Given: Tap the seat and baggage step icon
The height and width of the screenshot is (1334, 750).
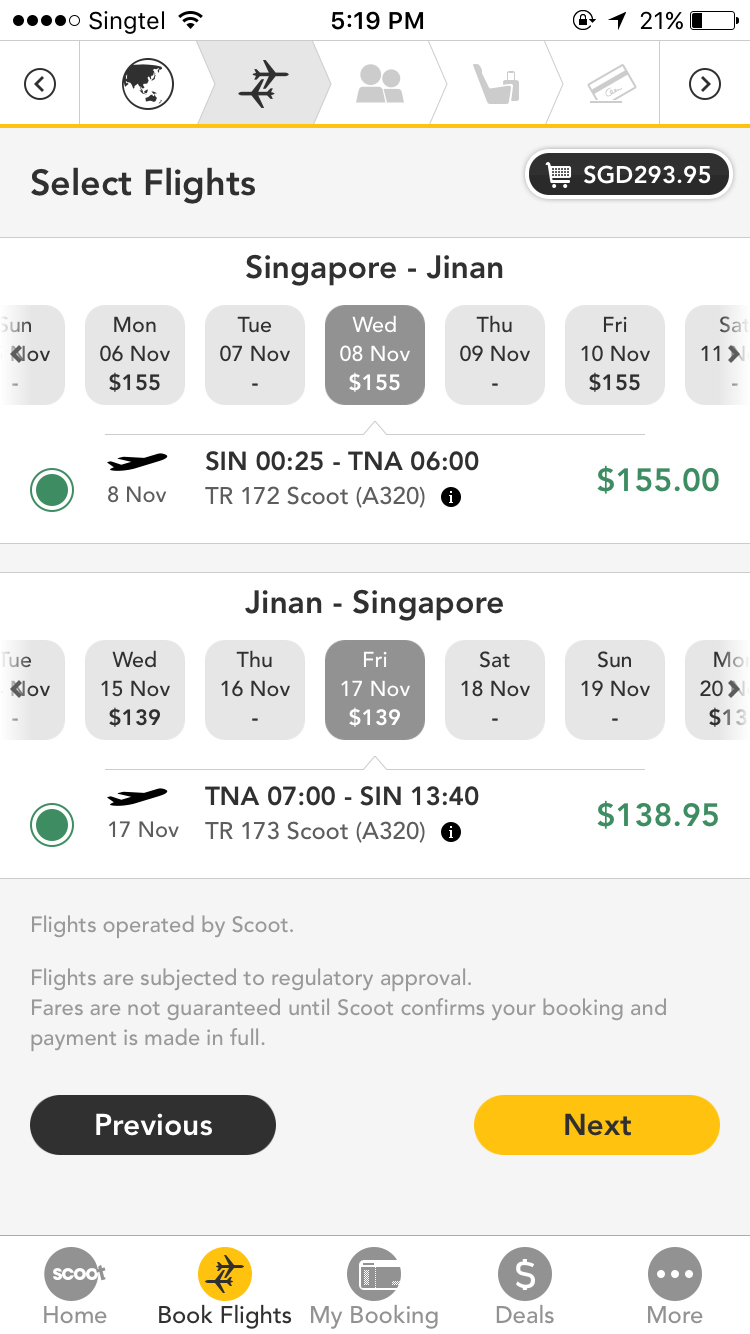Looking at the screenshot, I should [x=496, y=84].
